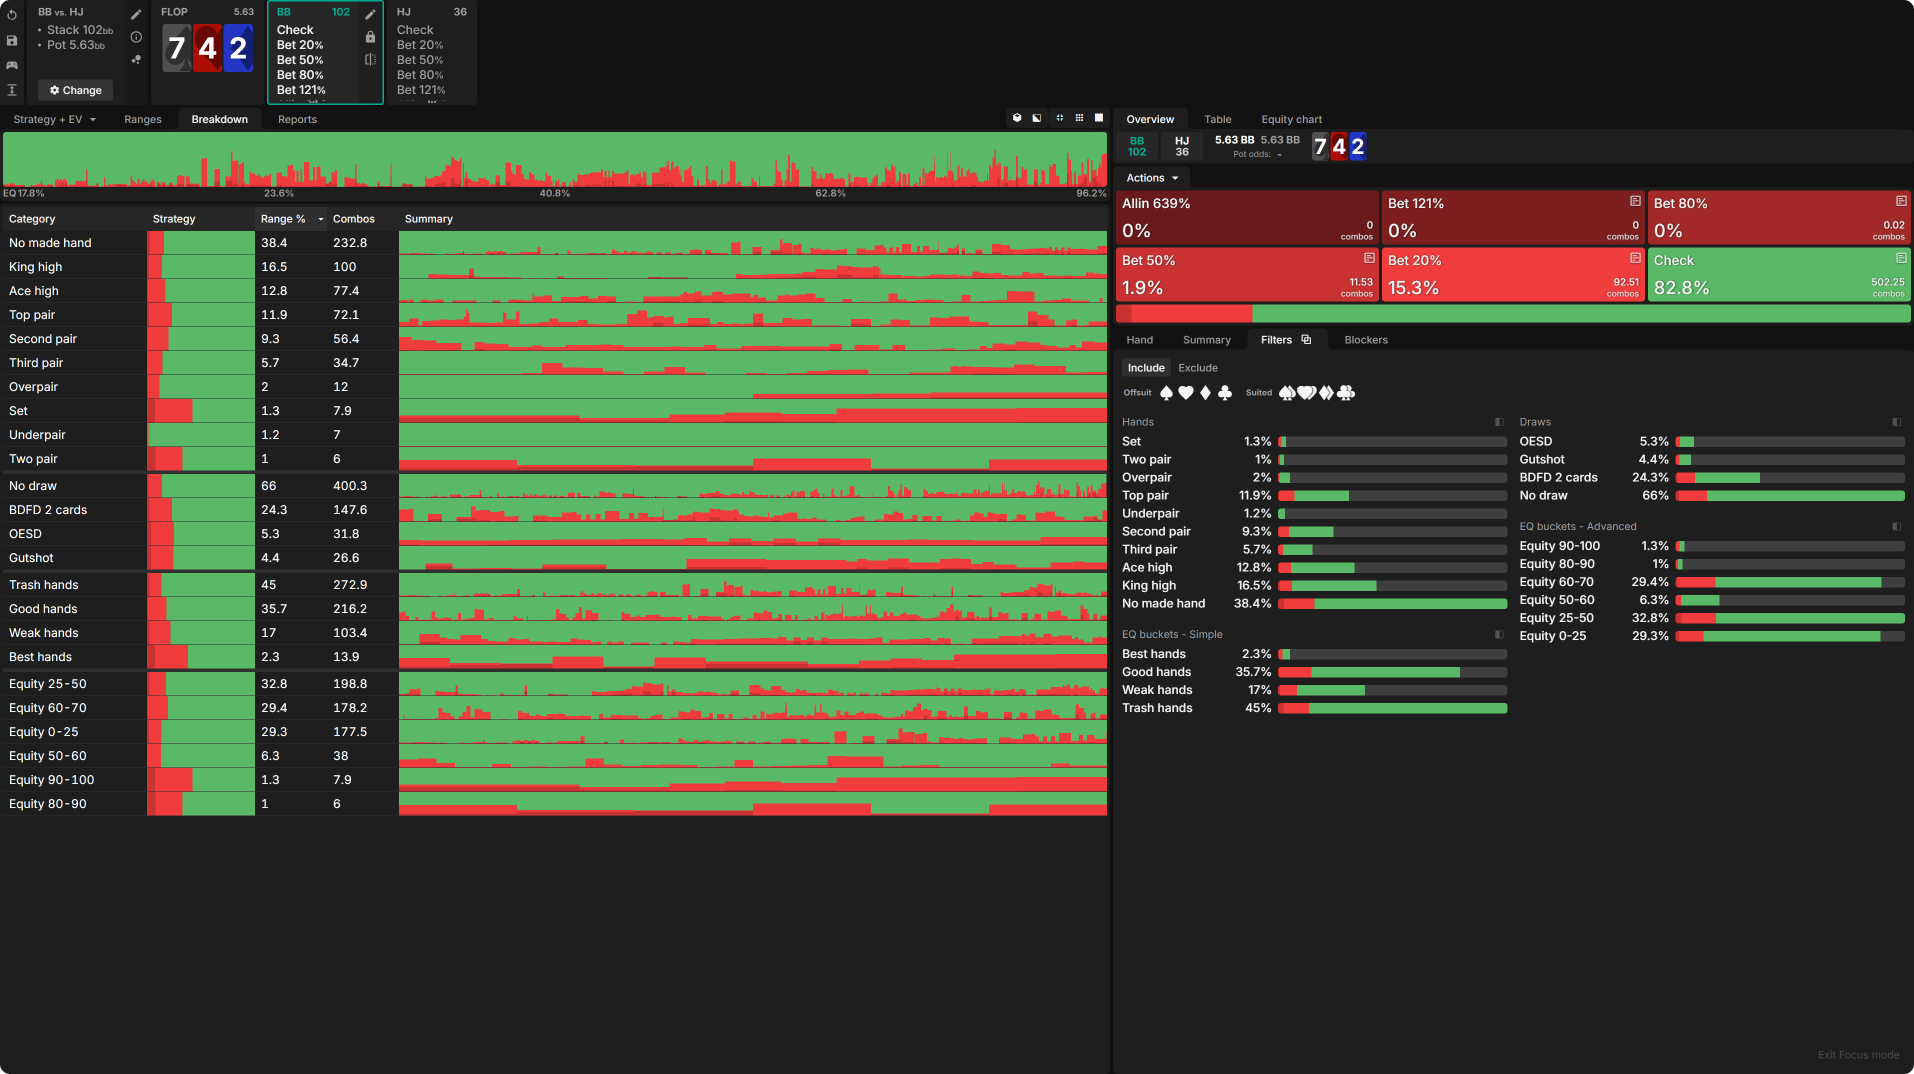This screenshot has height=1074, width=1914.
Task: Select the Exclude filter mode
Action: coord(1198,368)
